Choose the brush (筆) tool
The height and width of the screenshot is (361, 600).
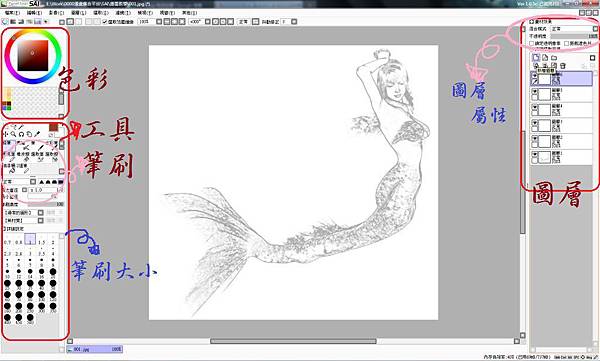tap(38, 146)
